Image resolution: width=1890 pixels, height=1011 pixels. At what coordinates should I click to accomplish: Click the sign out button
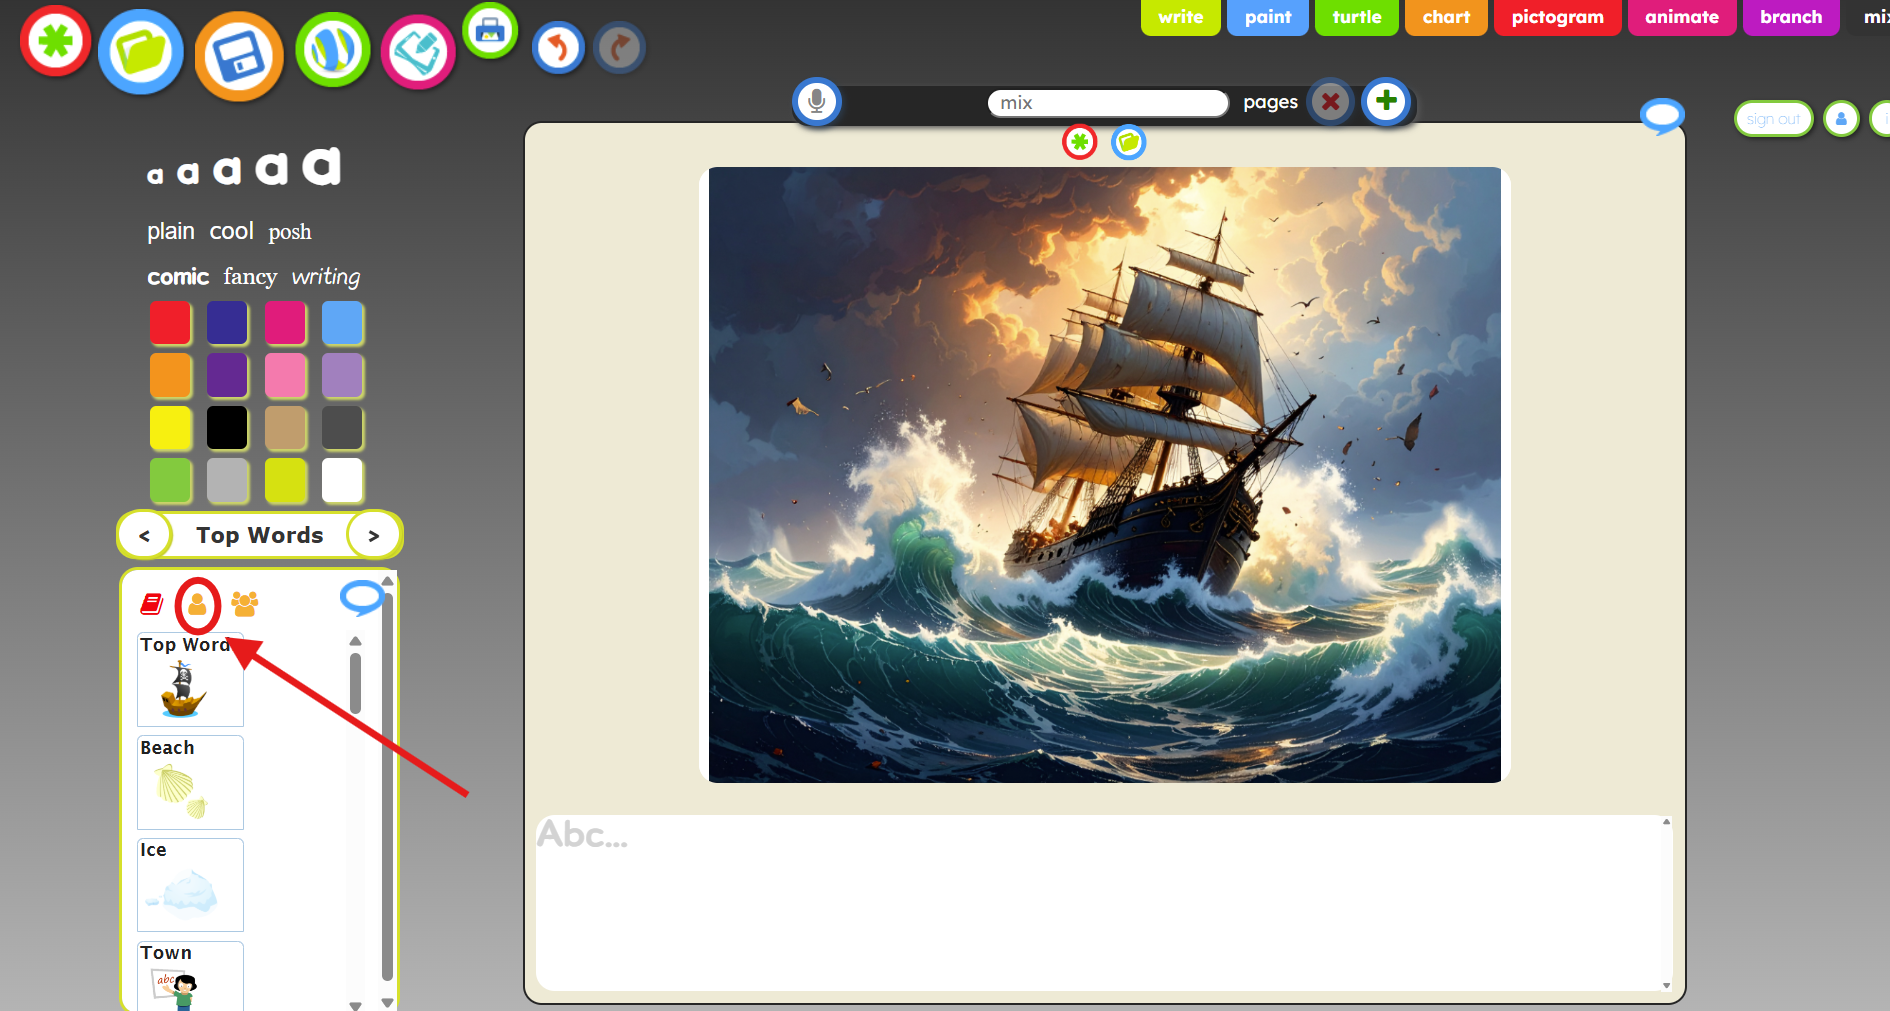pos(1773,119)
